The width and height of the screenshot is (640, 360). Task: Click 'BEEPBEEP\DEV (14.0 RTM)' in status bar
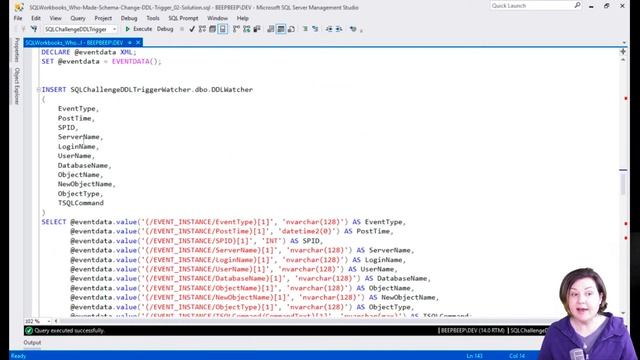pyautogui.click(x=472, y=331)
